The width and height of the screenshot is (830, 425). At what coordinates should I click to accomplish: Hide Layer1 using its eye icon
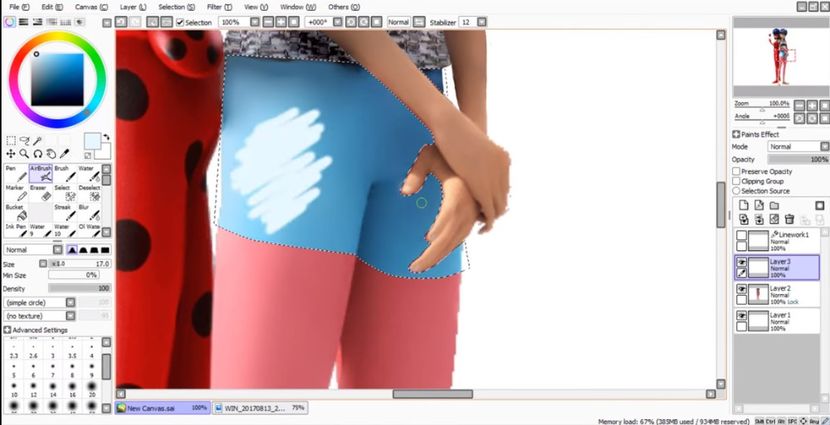tap(742, 315)
